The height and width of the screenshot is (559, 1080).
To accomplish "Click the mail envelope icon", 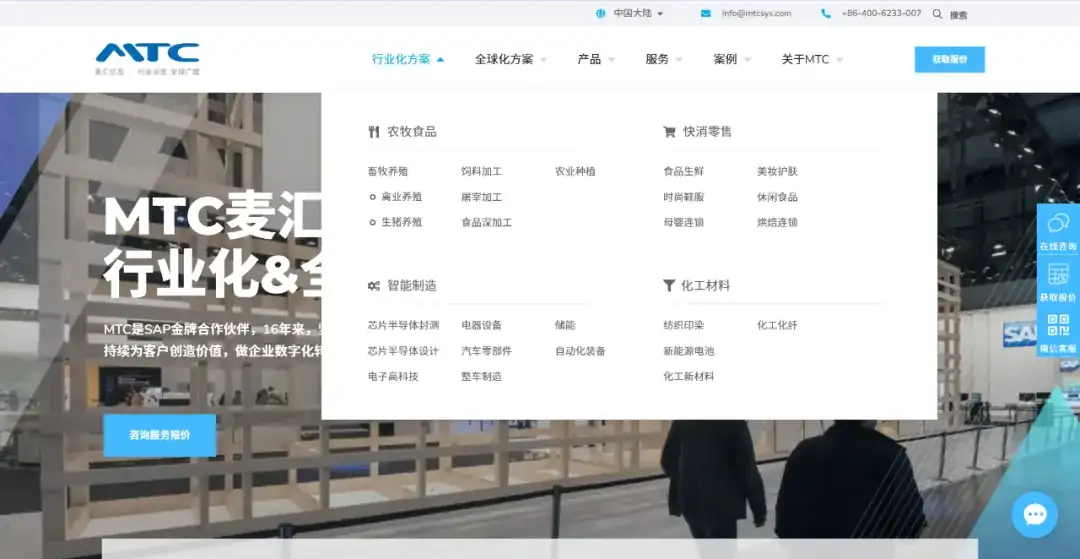I will (x=705, y=14).
